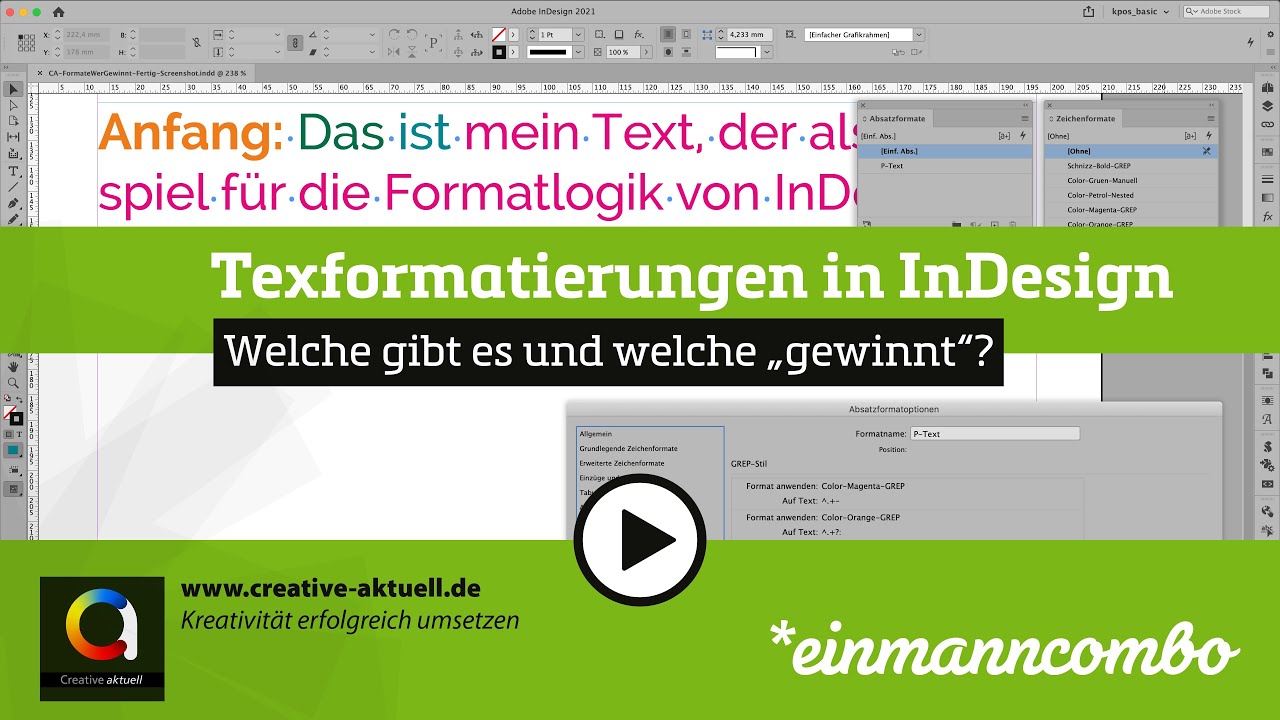Image resolution: width=1280 pixels, height=720 pixels.
Task: Select the Pencil tool
Action: (14, 219)
